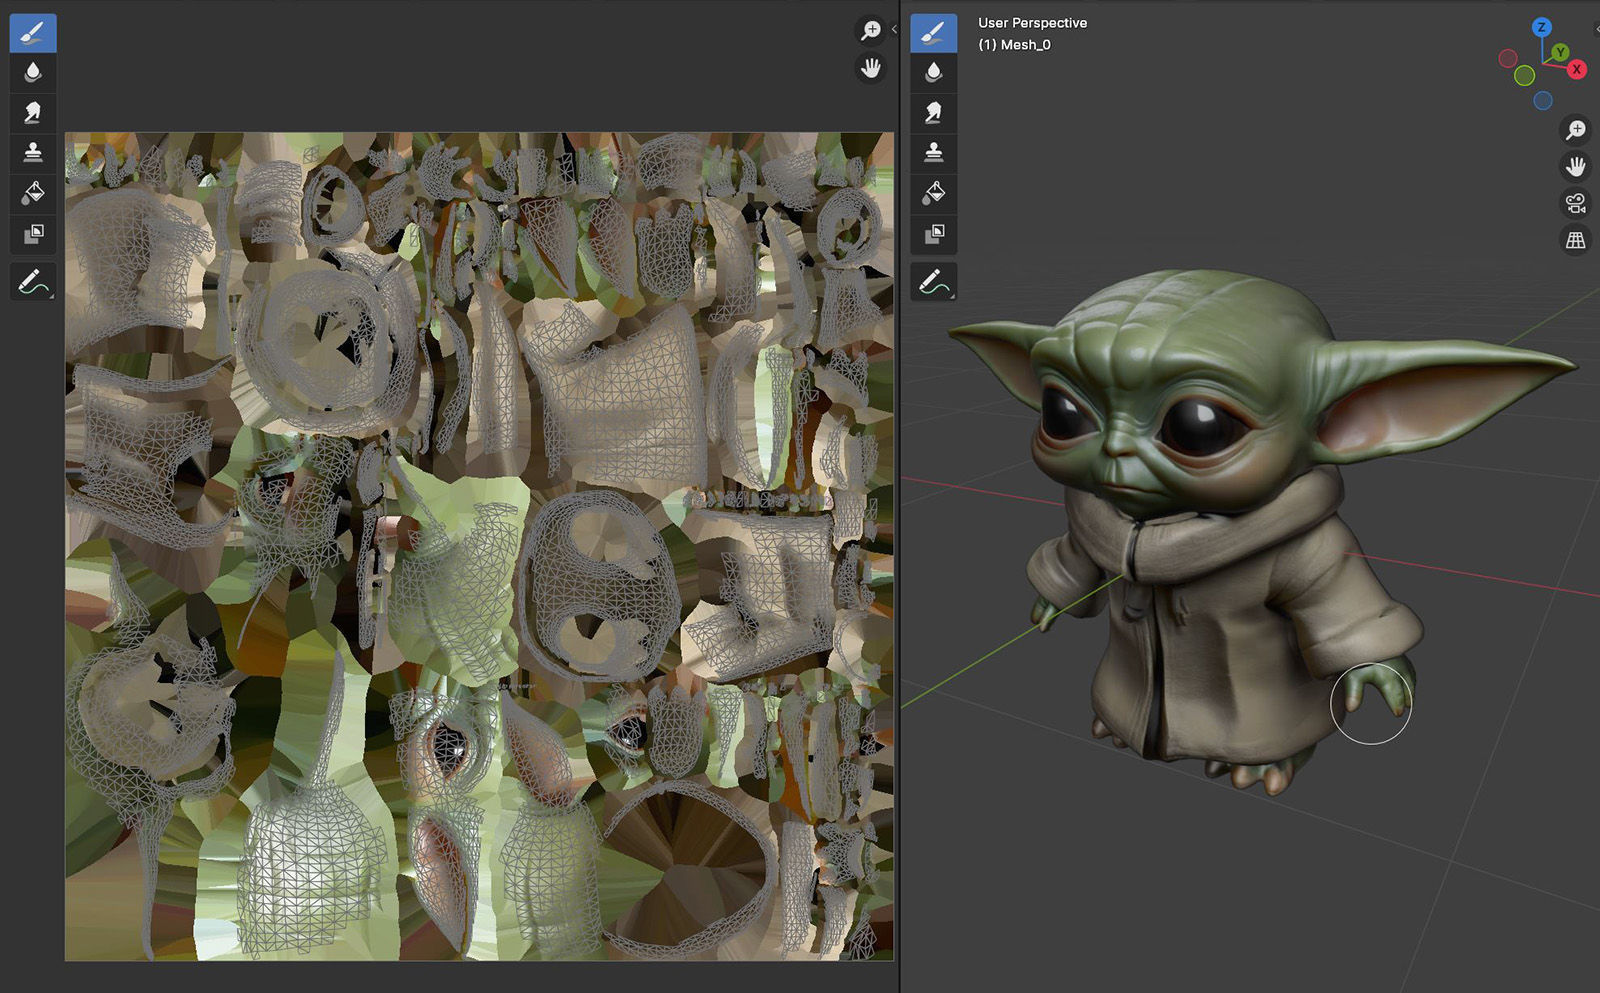
Task: Click the pan hand in the 3D viewport
Action: pyautogui.click(x=1576, y=166)
